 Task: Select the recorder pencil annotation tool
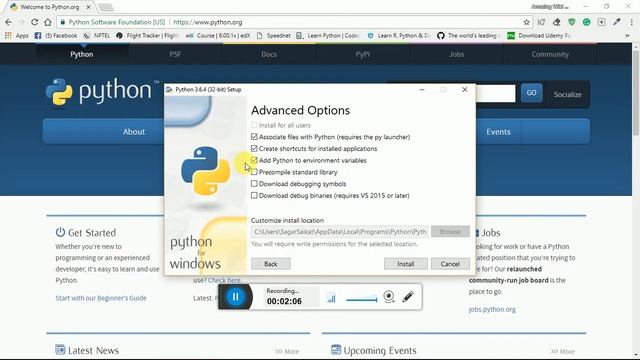408,297
